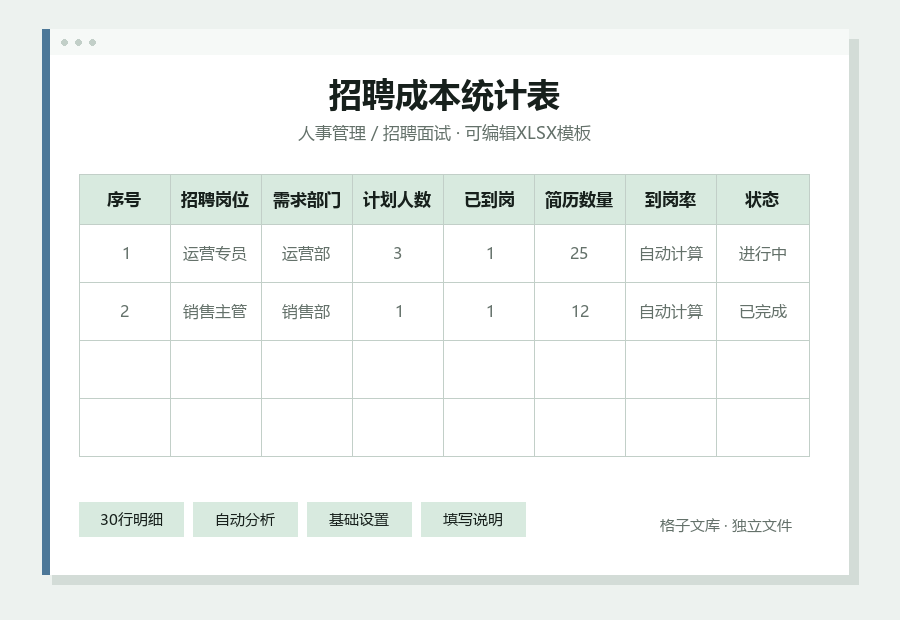This screenshot has height=620, width=900.
Task: Select serial number 1 in 运营专员 row
Action: (125, 254)
